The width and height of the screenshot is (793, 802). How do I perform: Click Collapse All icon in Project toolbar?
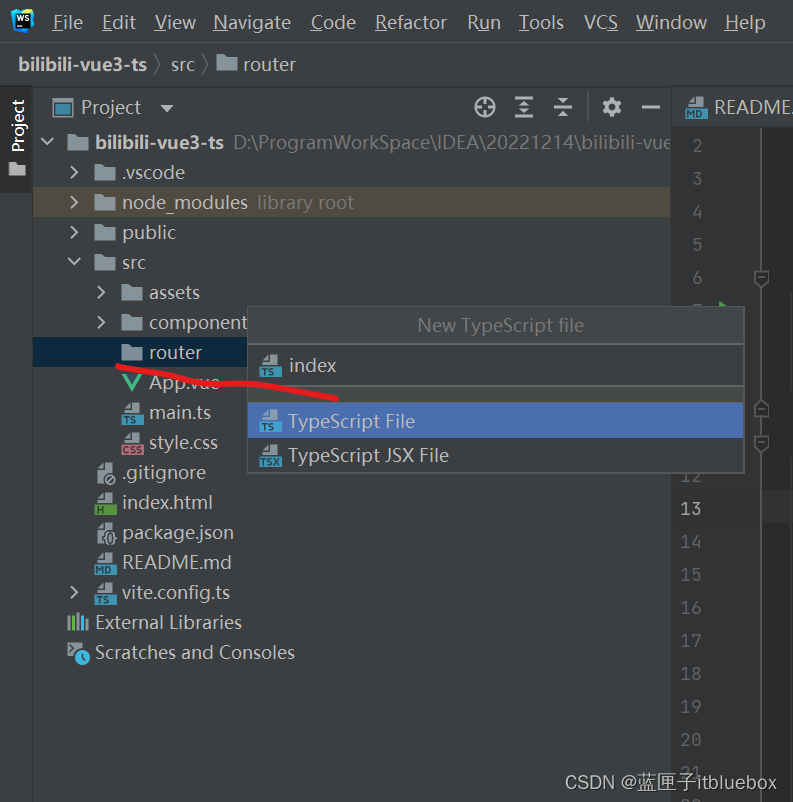[563, 107]
